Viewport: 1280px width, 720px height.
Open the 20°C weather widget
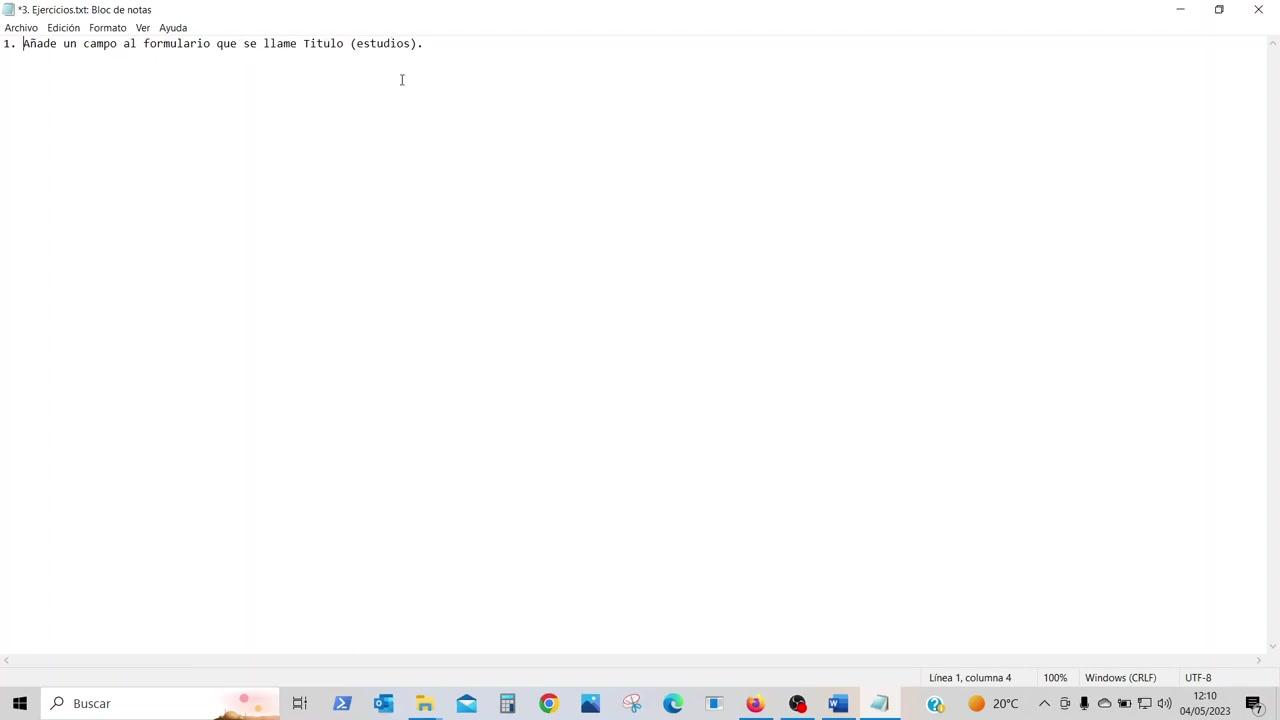(x=994, y=704)
